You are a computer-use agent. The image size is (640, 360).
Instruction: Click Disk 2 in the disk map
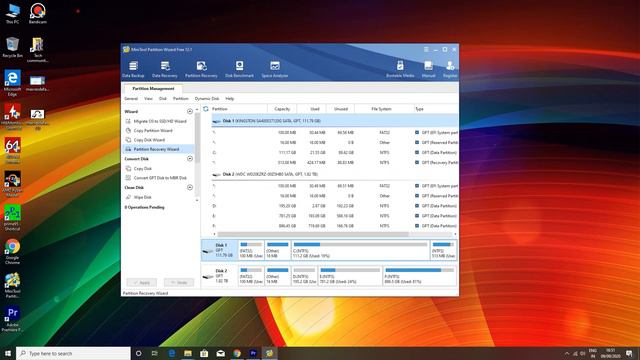[219, 276]
